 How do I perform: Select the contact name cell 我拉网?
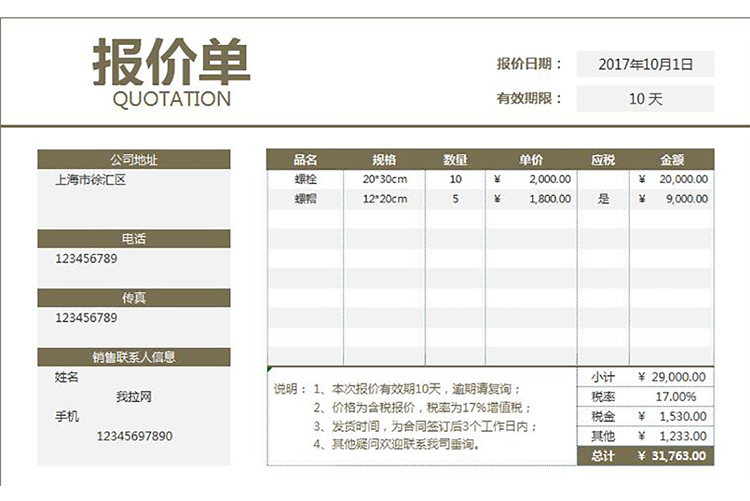[133, 397]
